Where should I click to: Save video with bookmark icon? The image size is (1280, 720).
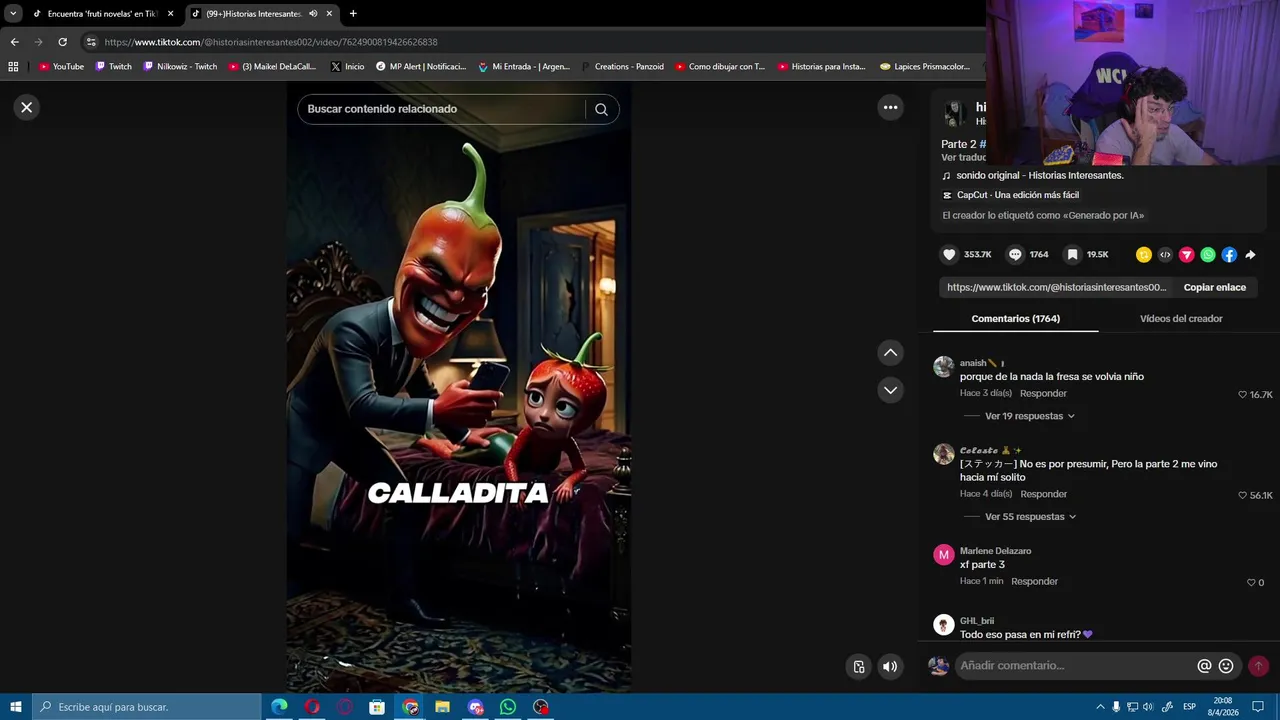[1072, 255]
